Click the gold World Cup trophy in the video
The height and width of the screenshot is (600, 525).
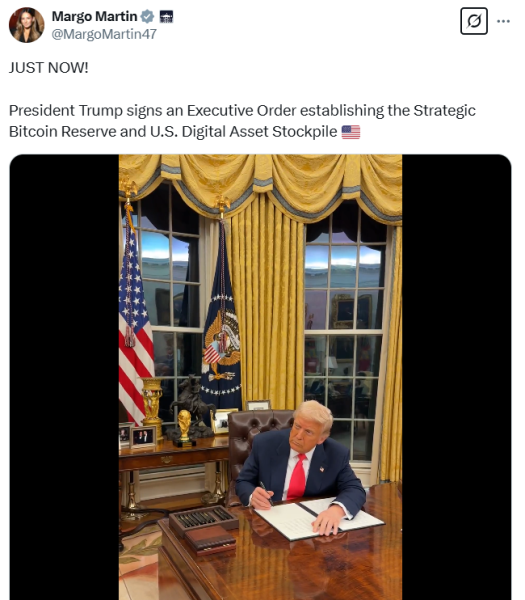click(x=184, y=428)
